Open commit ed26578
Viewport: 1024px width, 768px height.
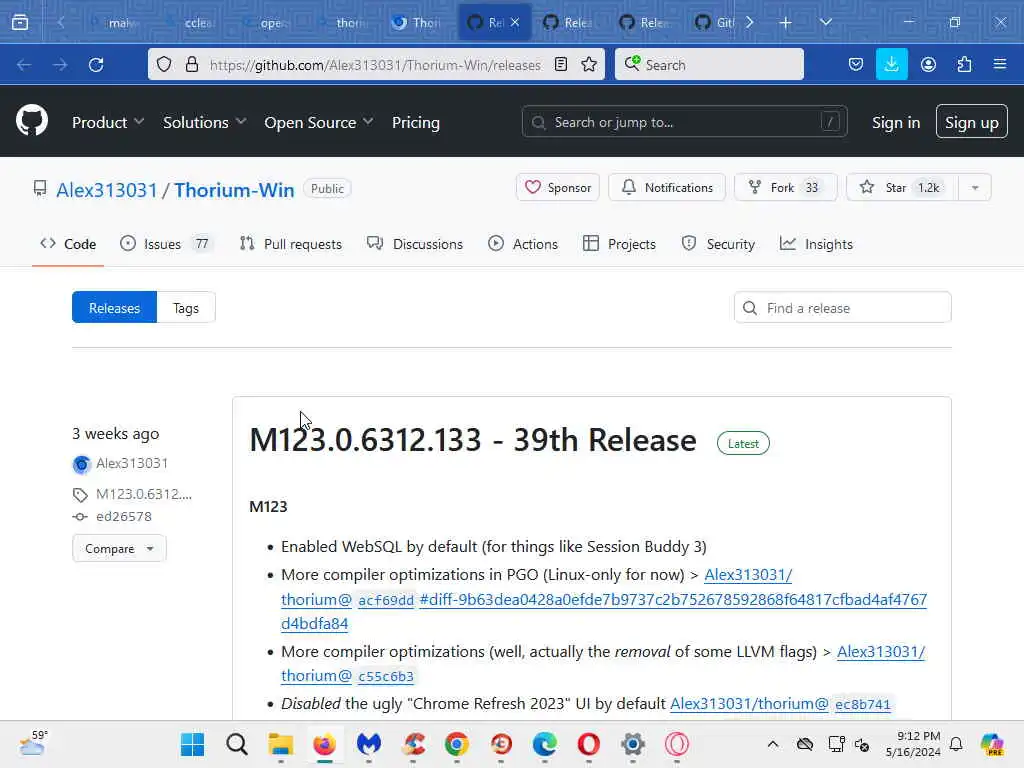(123, 517)
